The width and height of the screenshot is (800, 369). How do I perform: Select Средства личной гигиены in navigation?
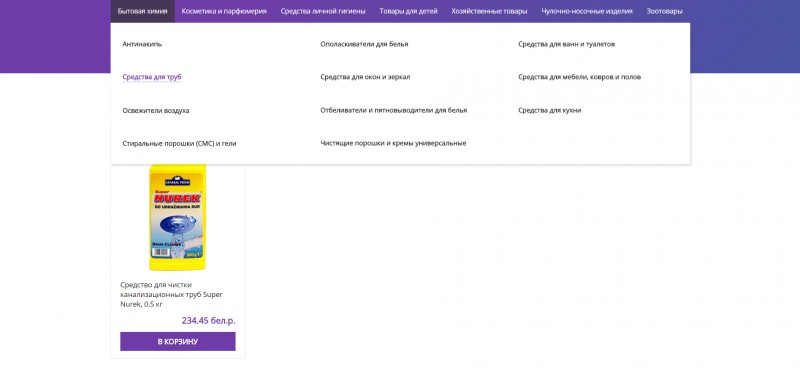(323, 11)
